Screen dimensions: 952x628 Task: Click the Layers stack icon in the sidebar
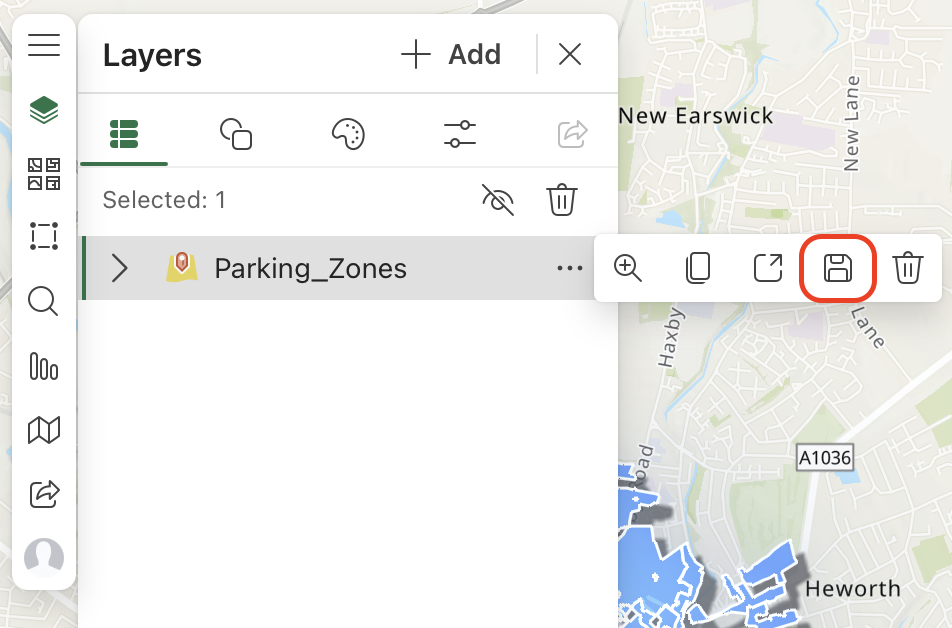point(44,109)
